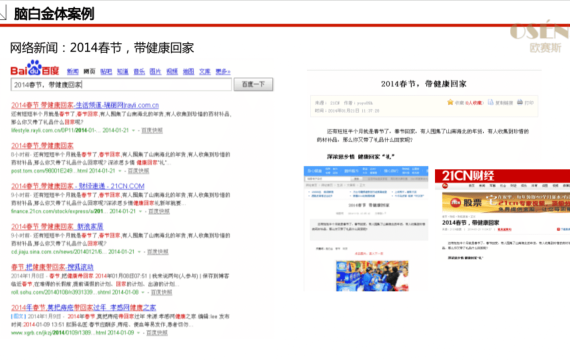This screenshot has width=570, height=360.
Task: Open the 文库 tab in Baidu navigation
Action: 205,72
